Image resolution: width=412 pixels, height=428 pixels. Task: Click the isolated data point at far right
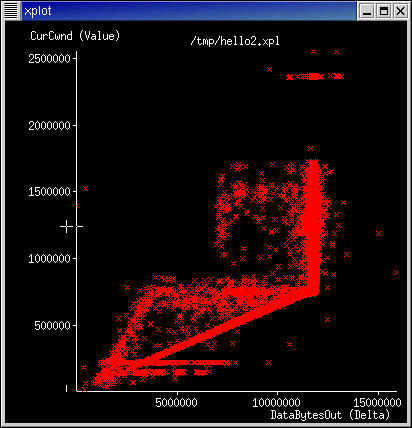click(396, 272)
